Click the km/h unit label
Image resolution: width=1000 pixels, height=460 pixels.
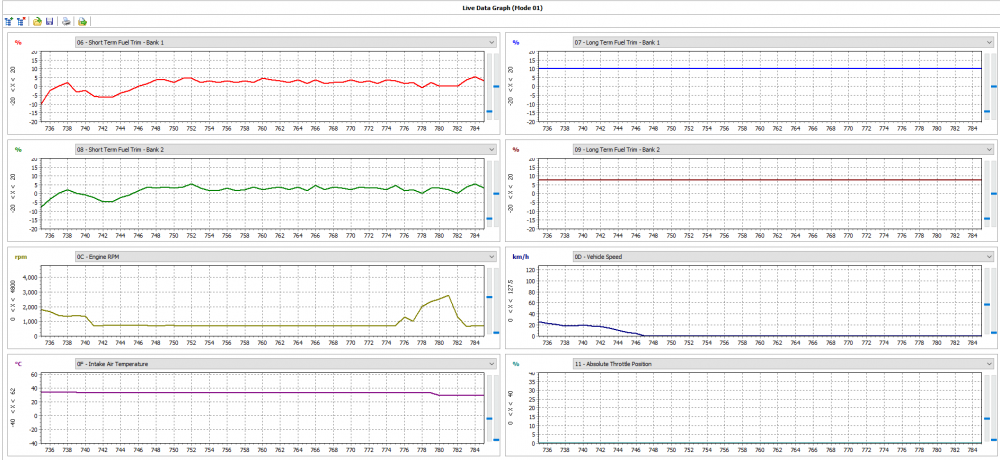520,256
